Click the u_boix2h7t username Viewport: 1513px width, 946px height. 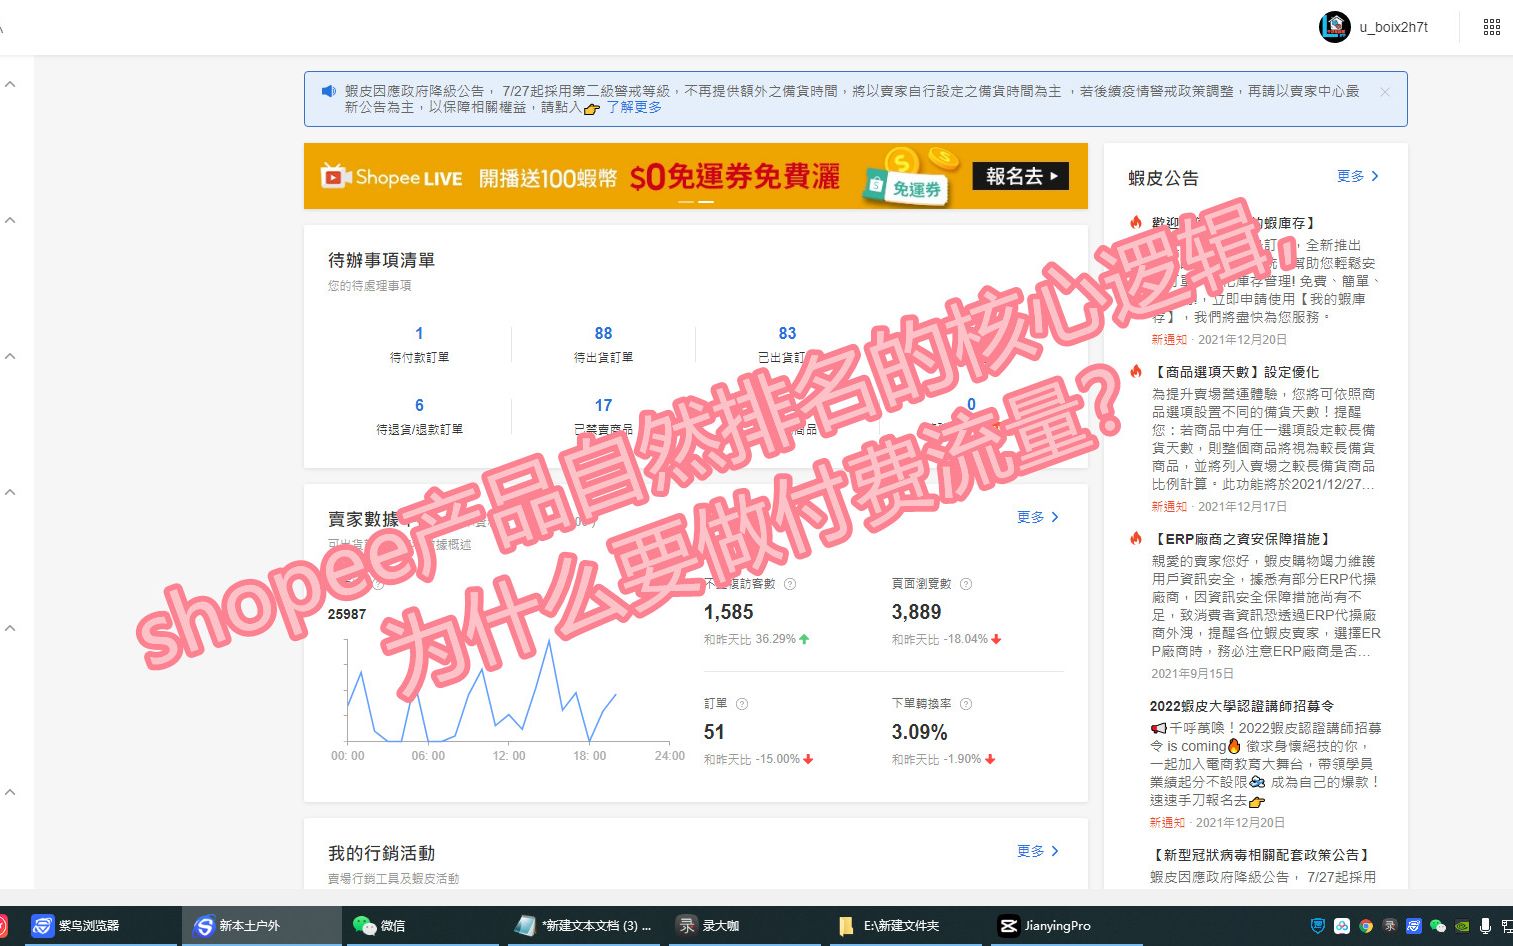point(1394,27)
